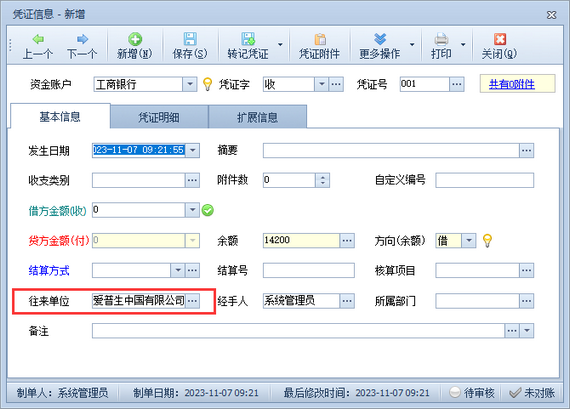
Task: Click the ellipsis button beside 往来单位
Action: point(193,301)
